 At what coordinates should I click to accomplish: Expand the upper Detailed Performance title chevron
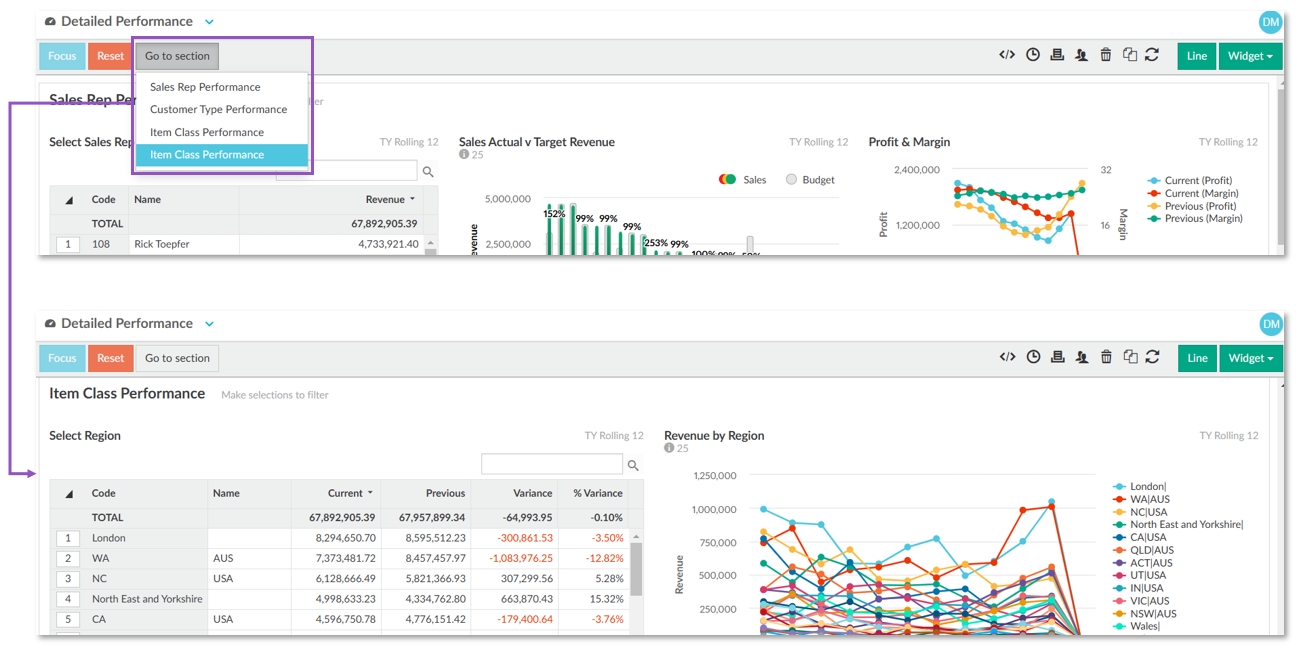(209, 22)
